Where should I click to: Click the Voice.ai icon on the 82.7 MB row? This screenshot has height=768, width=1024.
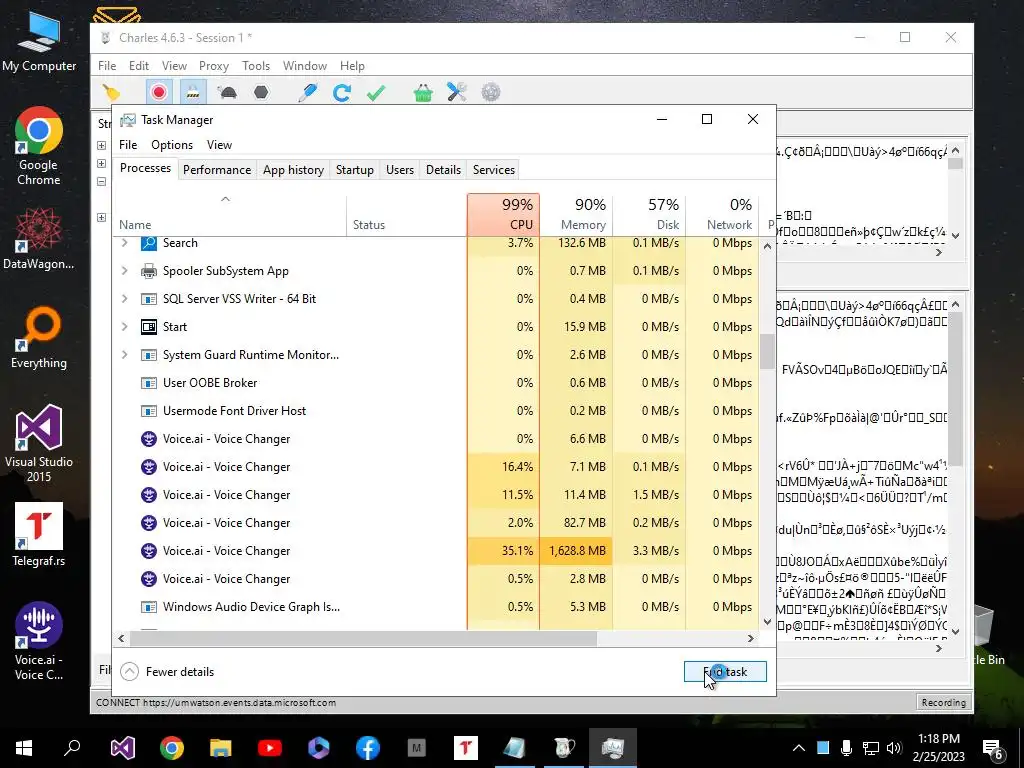tap(149, 523)
